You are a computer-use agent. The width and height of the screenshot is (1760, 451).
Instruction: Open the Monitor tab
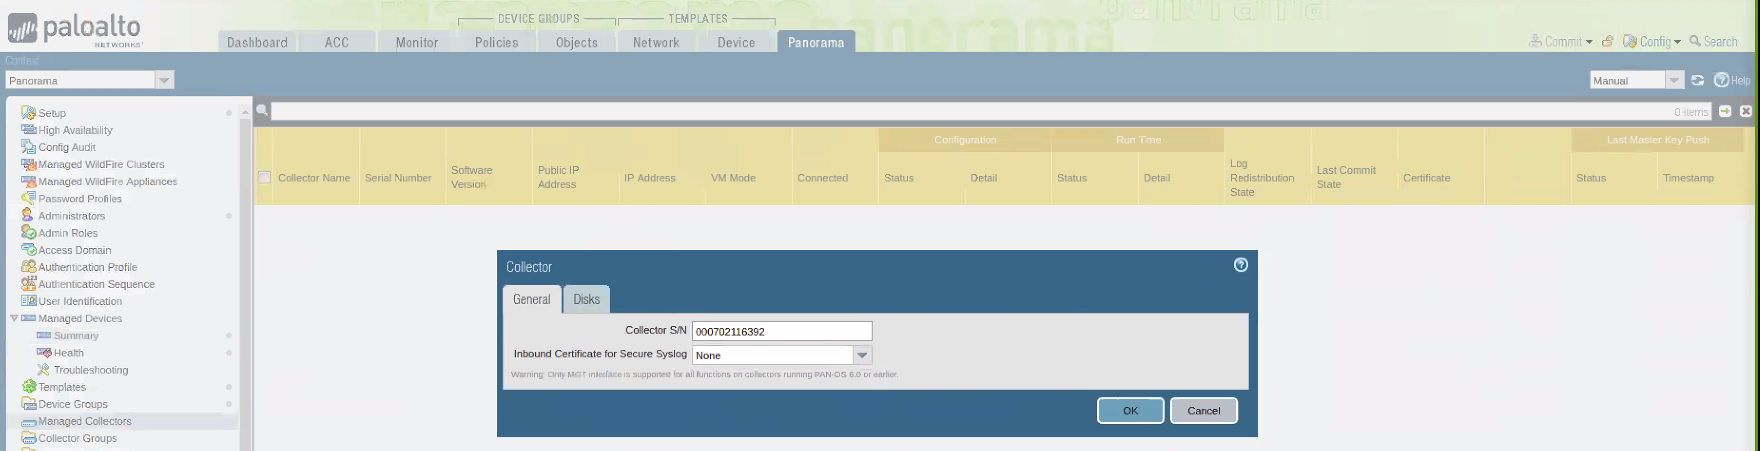[x=417, y=42]
